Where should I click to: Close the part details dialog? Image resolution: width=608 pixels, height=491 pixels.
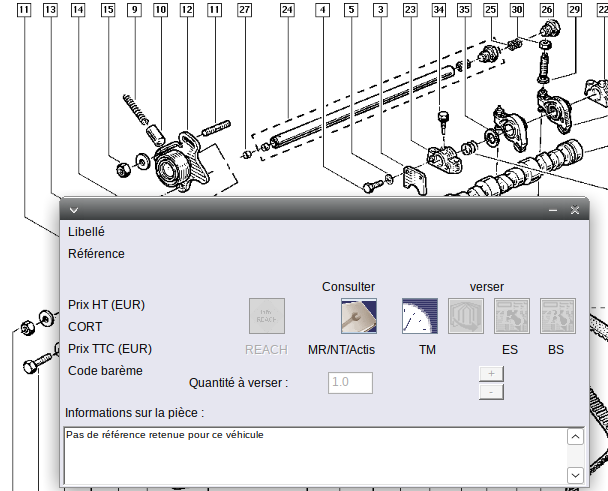[575, 211]
